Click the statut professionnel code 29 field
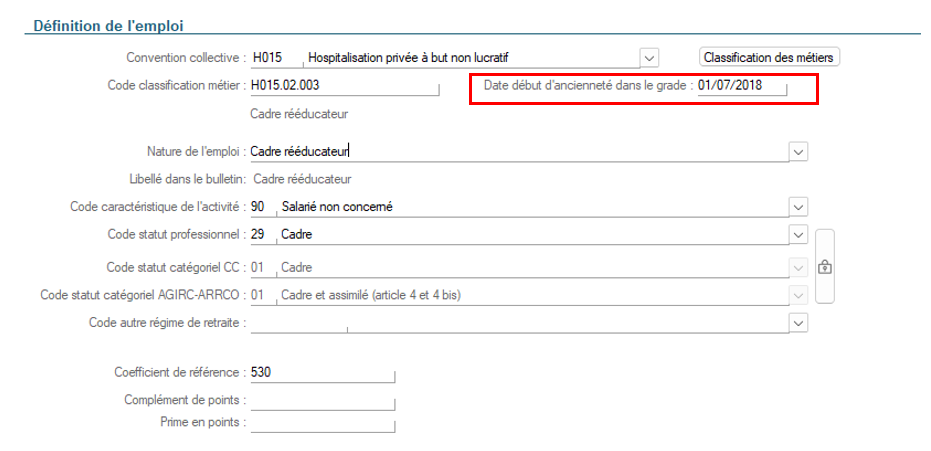The image size is (931, 451). 263,234
